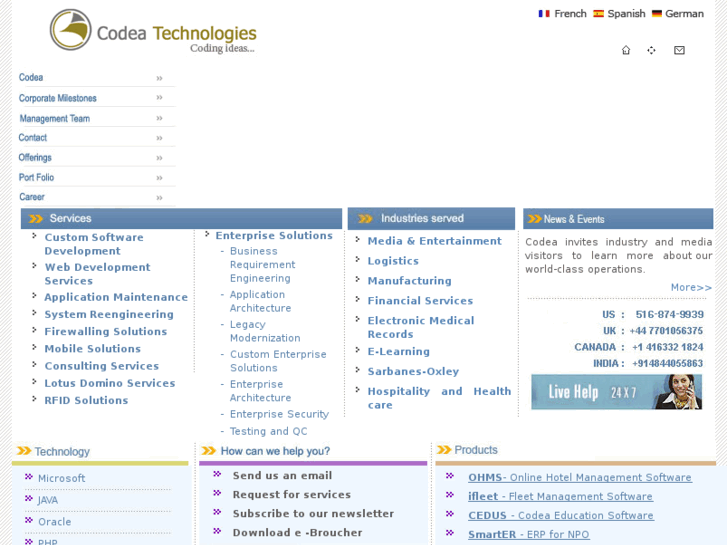Screen dimensions: 727x545
Task: Expand the Career menu chevron
Action: pyautogui.click(x=159, y=198)
